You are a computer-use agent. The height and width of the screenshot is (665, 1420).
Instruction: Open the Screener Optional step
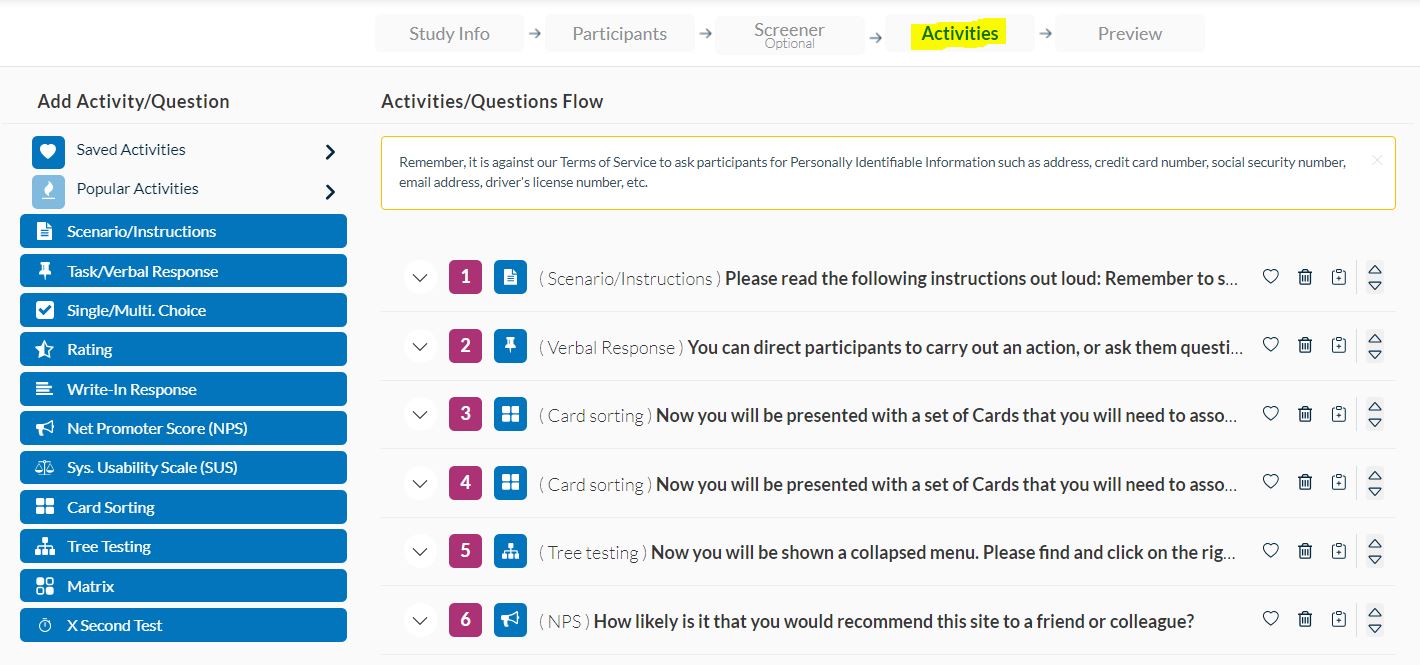[x=790, y=35]
